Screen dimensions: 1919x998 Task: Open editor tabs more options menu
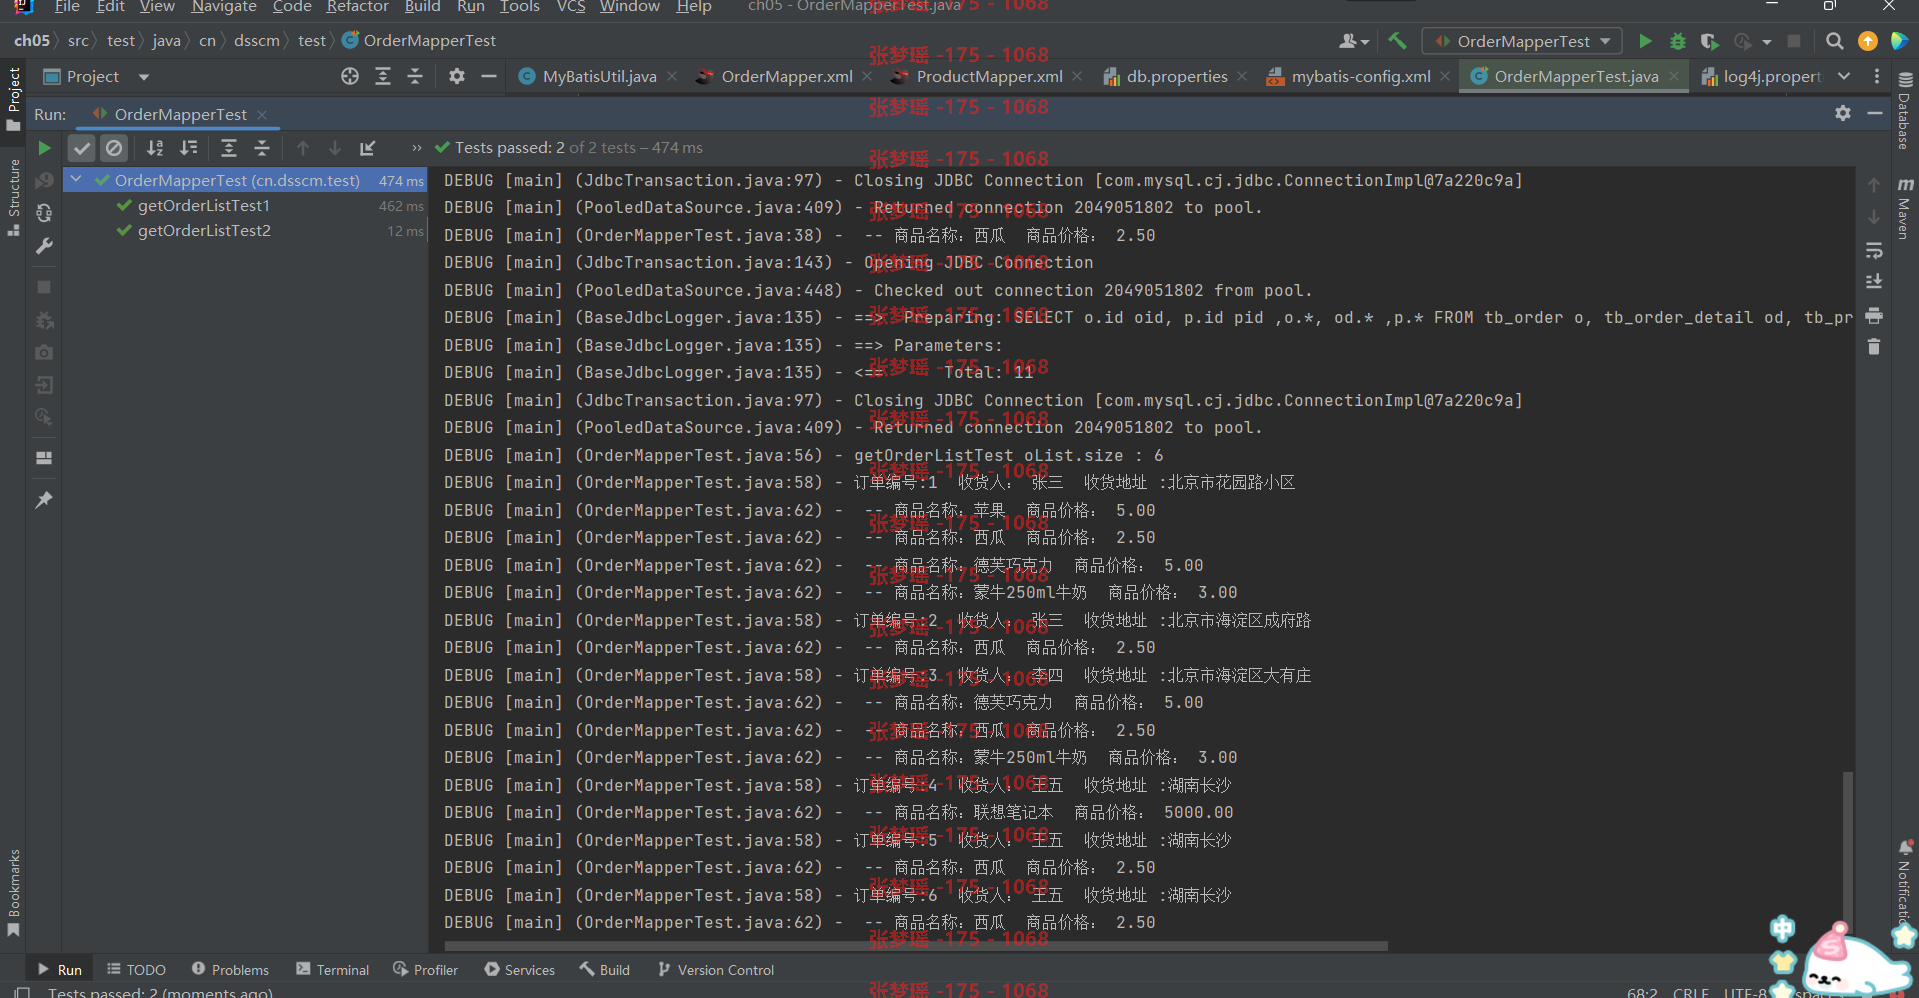[1877, 76]
